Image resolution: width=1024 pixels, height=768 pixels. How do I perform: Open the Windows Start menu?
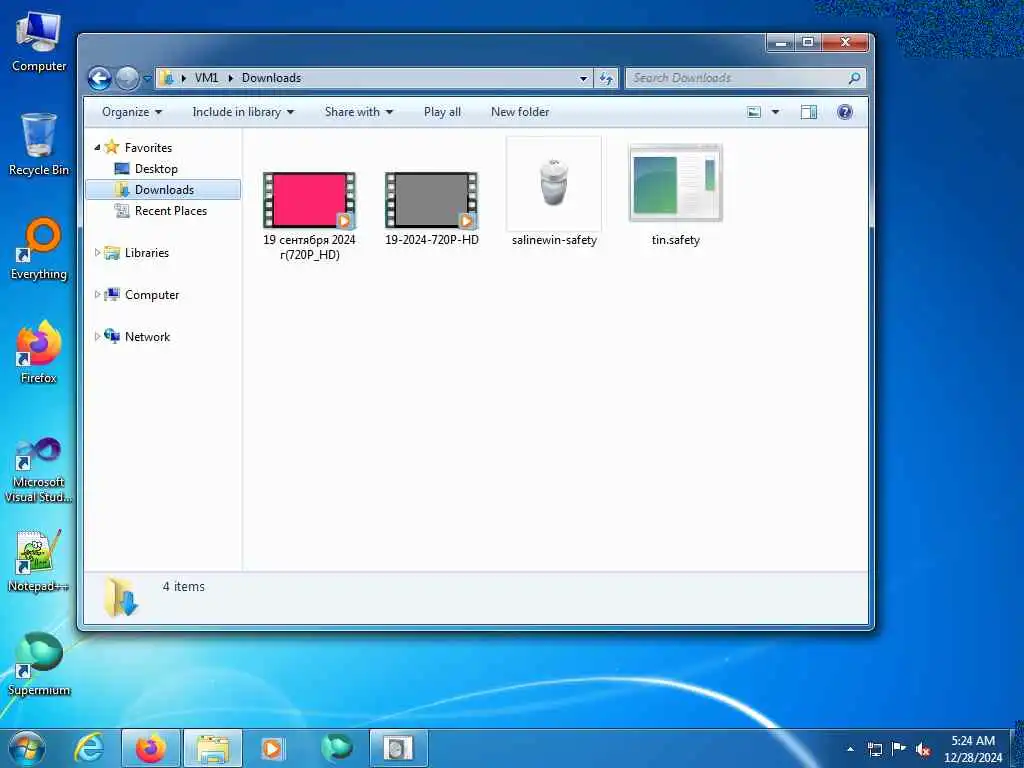[27, 748]
